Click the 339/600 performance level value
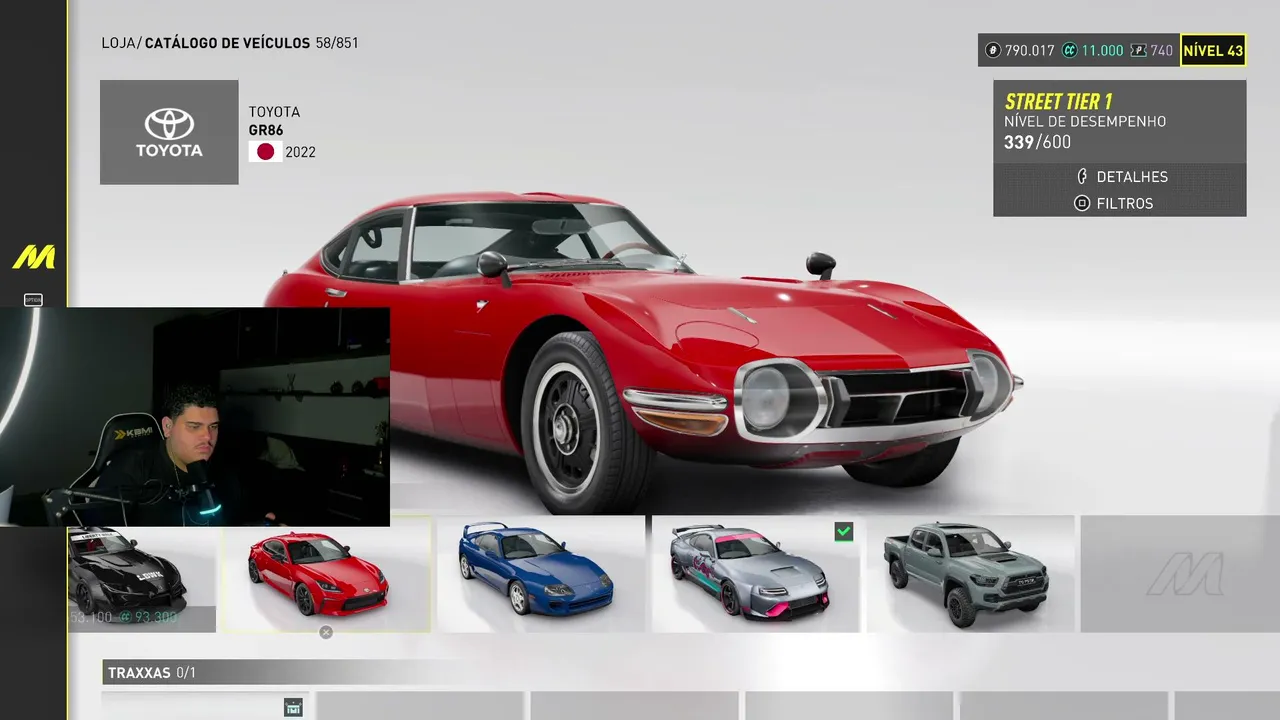 pos(1037,142)
